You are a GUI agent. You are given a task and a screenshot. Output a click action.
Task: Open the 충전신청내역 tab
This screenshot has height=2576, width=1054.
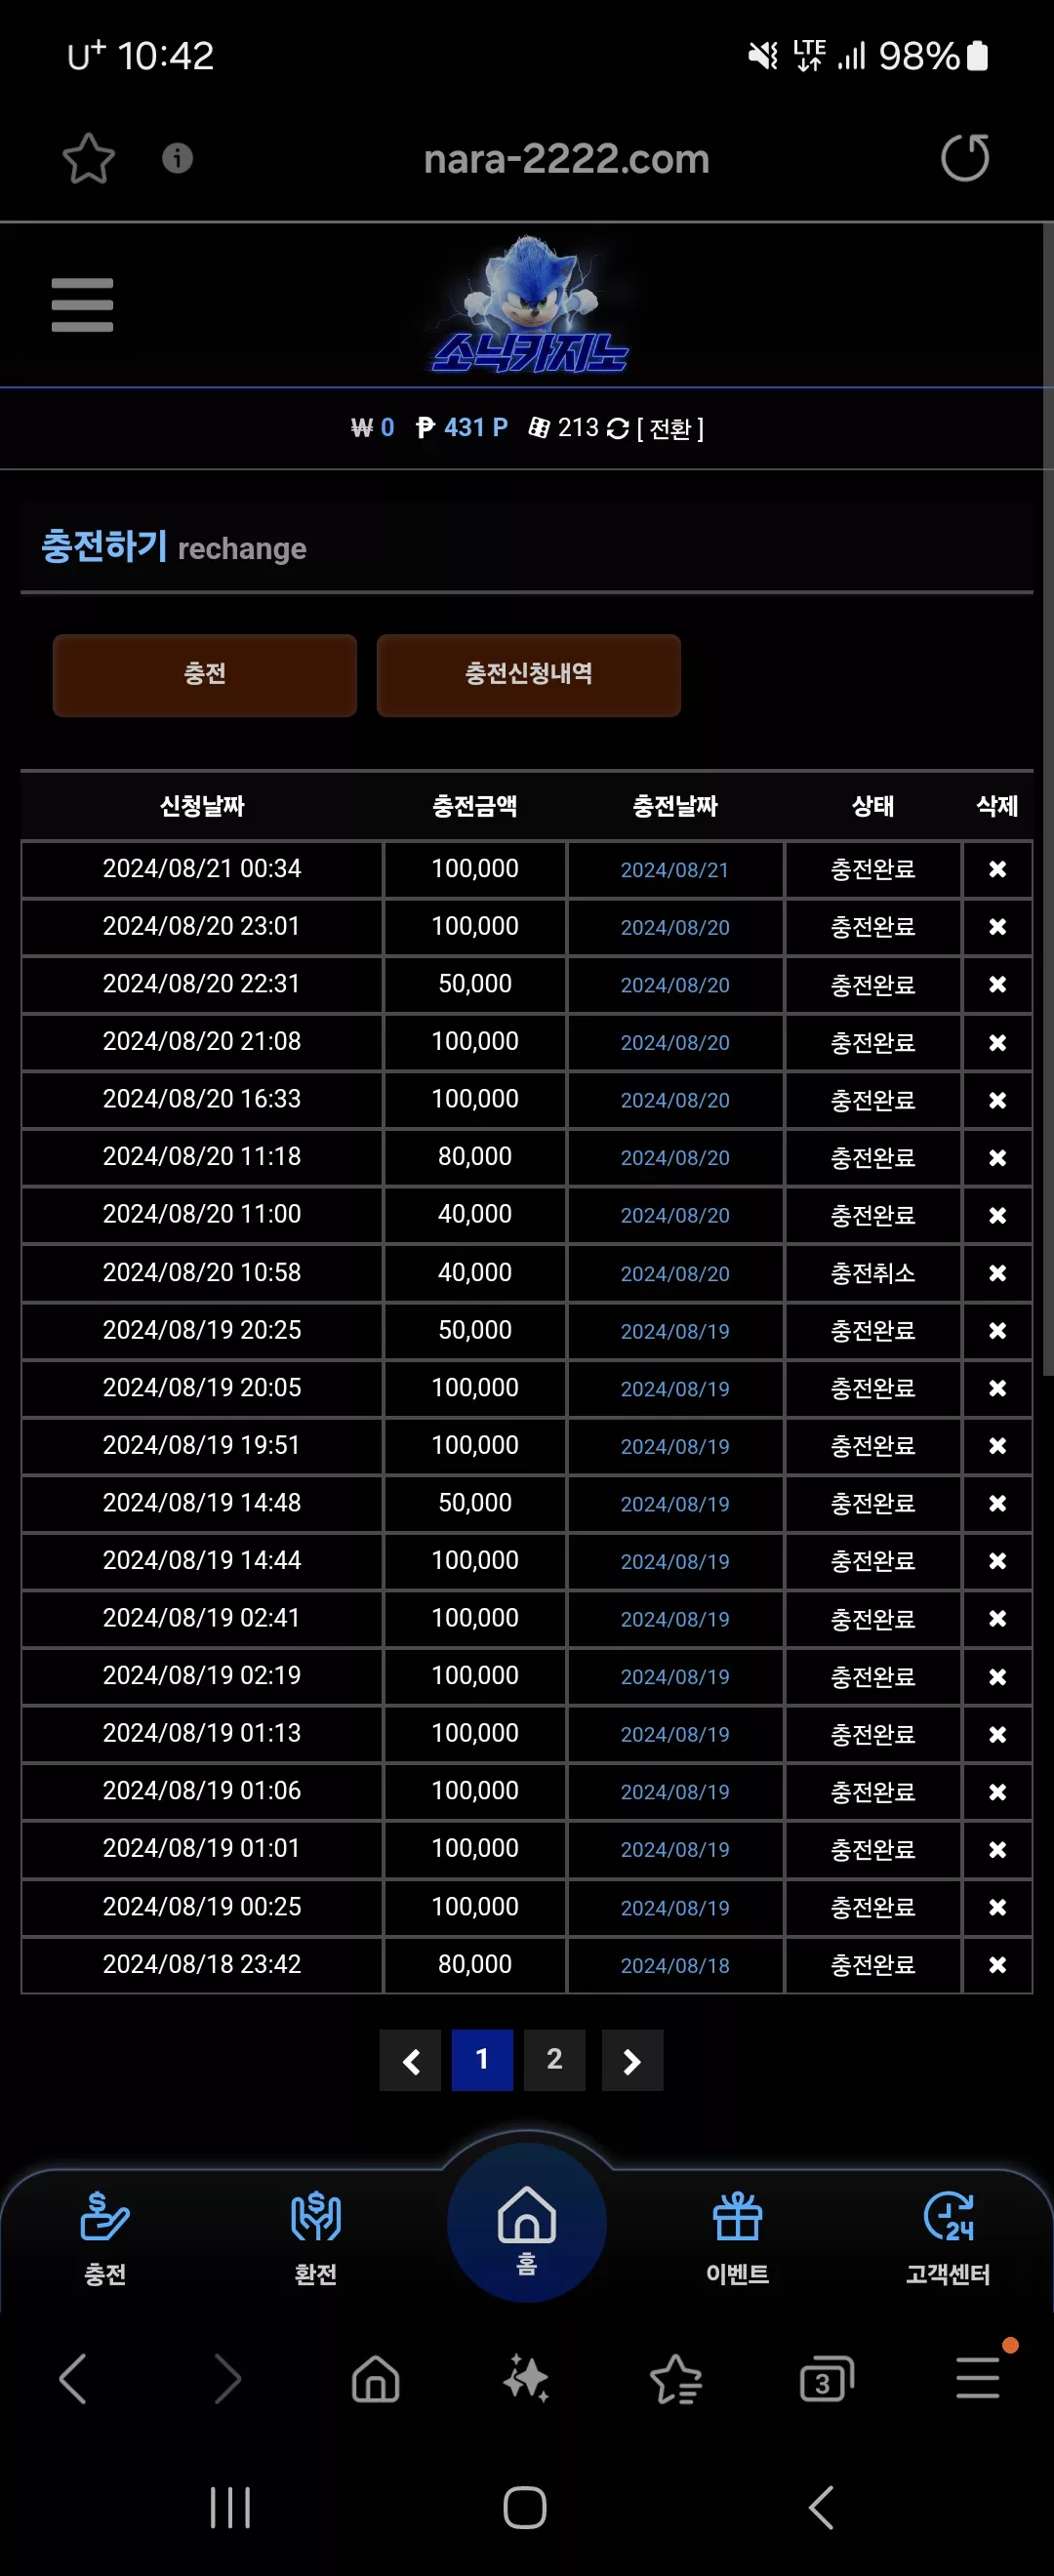(528, 675)
